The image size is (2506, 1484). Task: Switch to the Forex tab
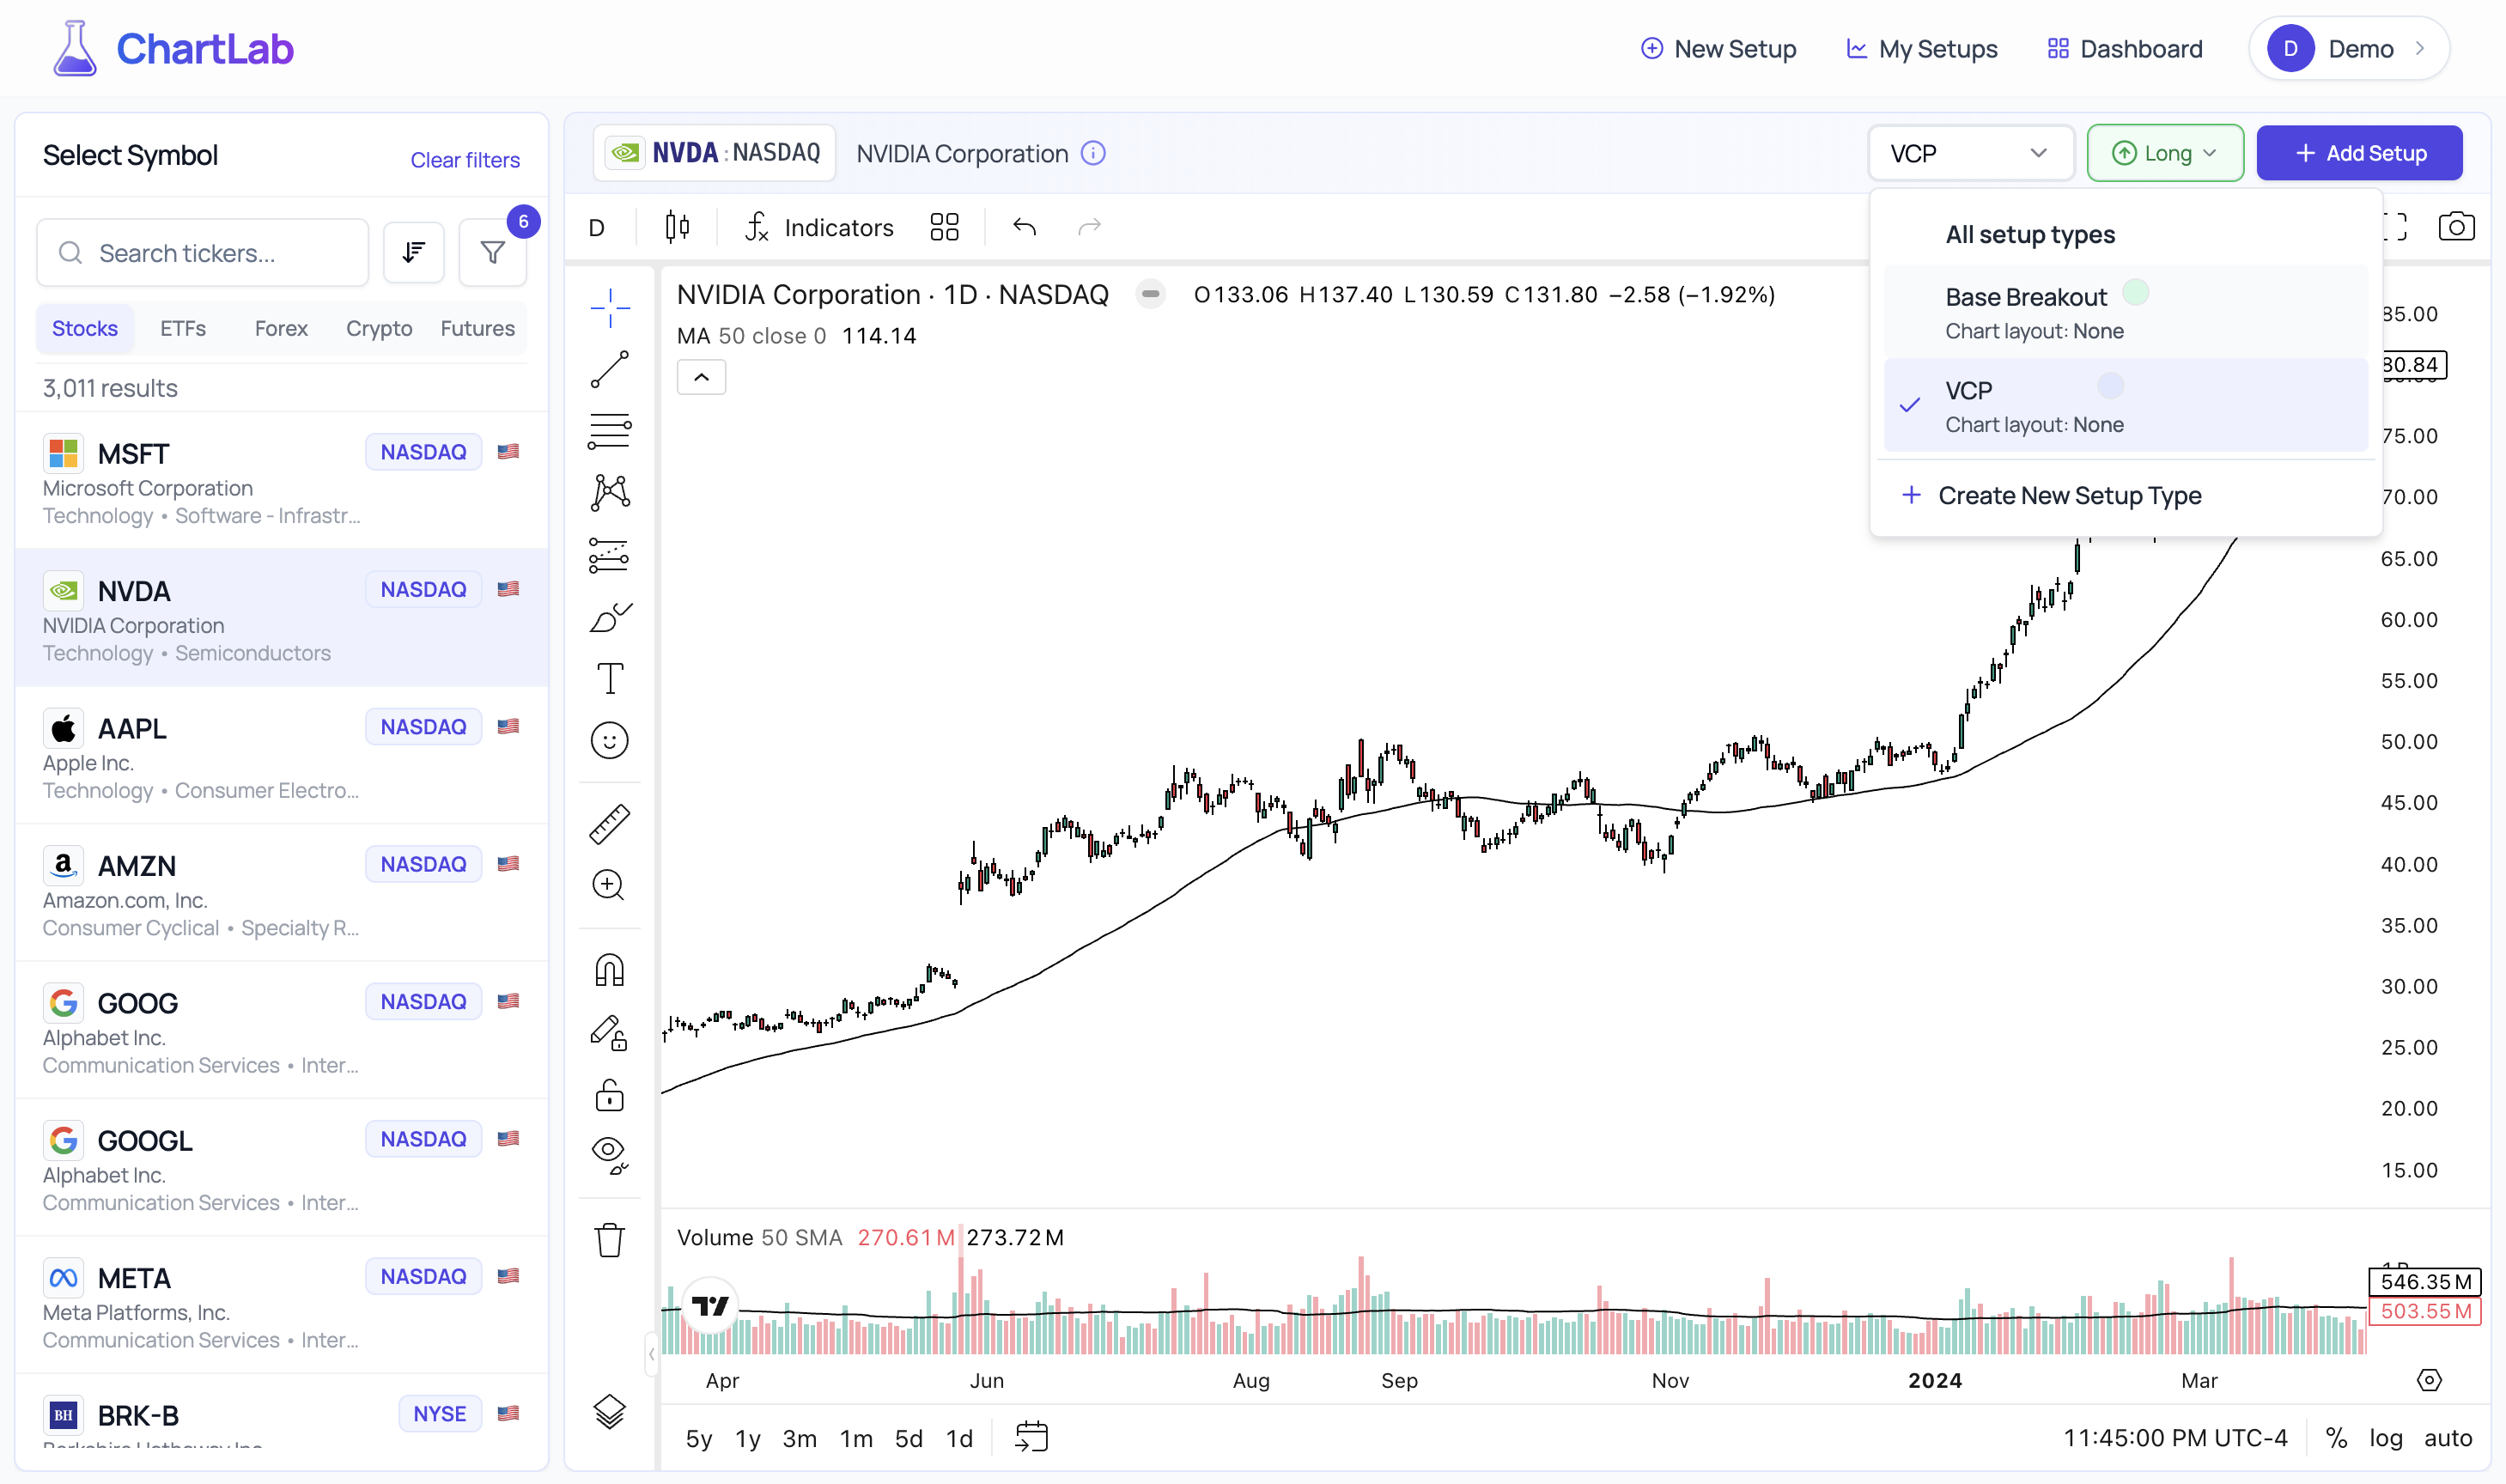[x=281, y=328]
